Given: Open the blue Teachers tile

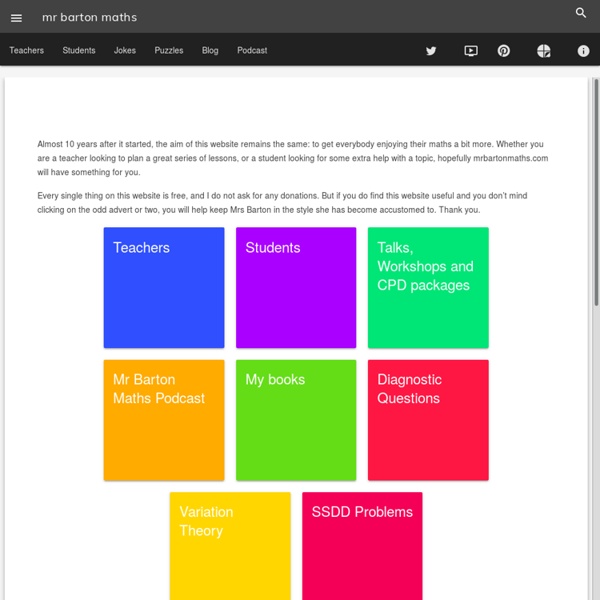Looking at the screenshot, I should tap(164, 288).
